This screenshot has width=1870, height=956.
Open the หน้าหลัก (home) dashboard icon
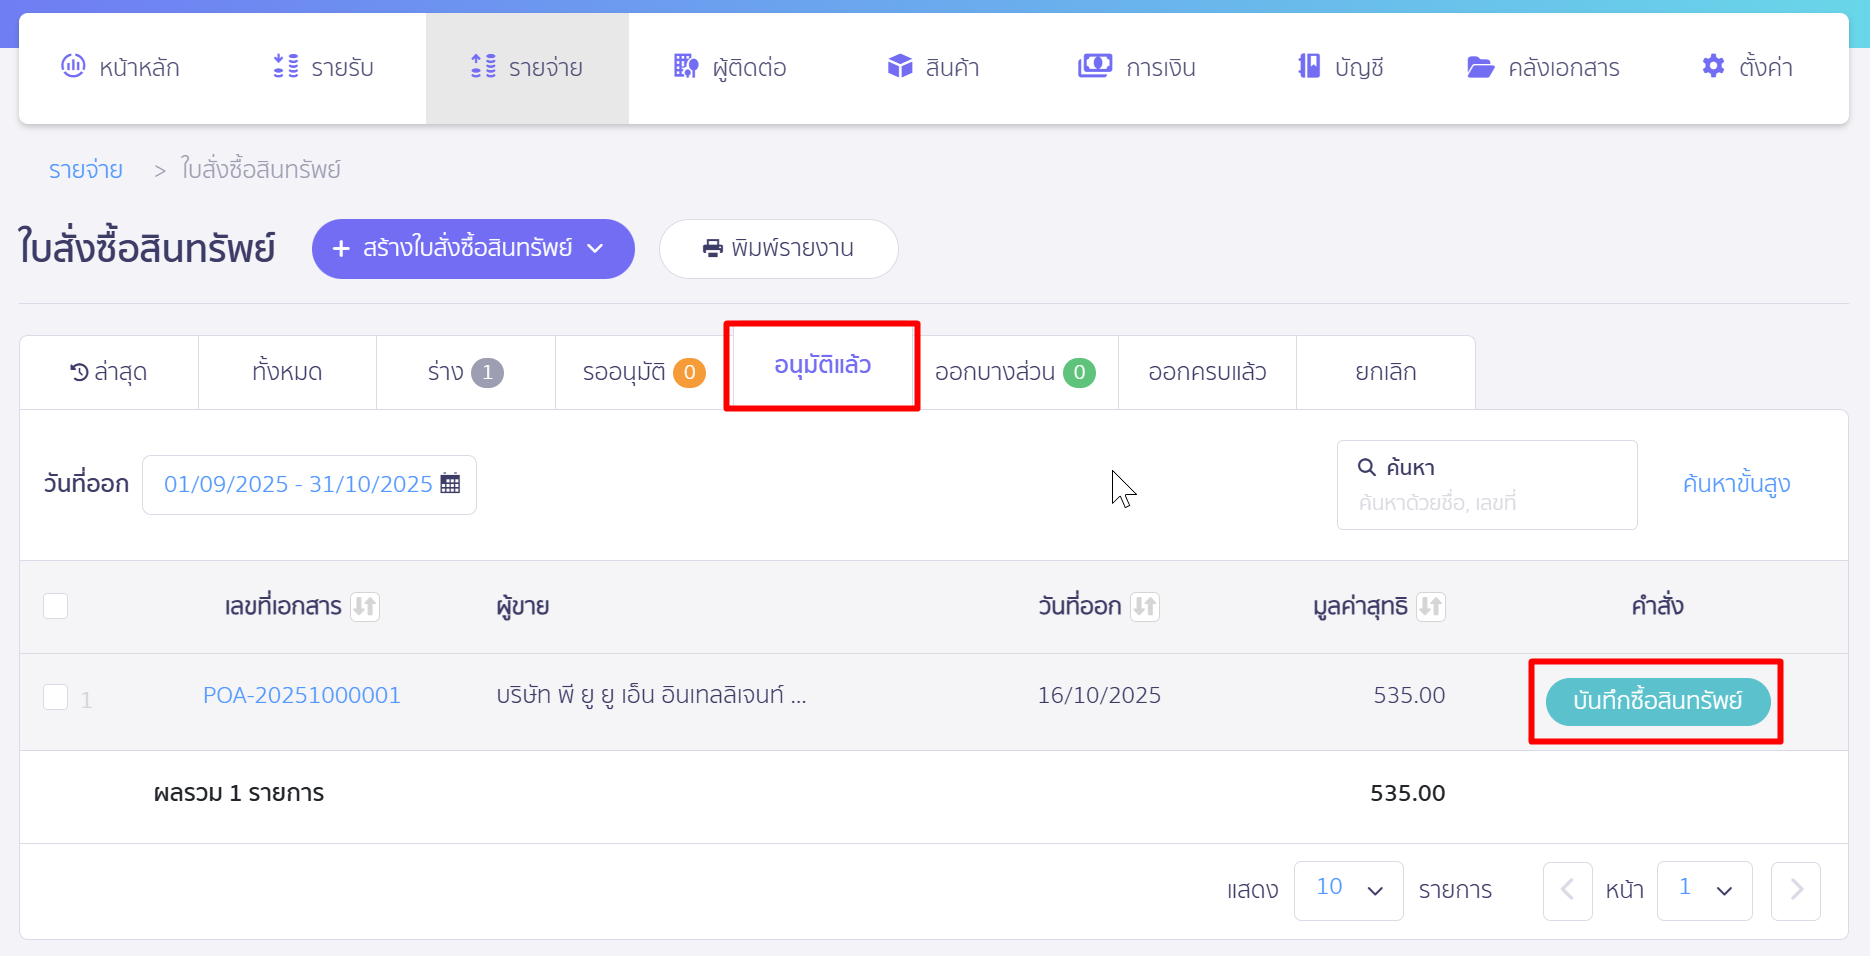pyautogui.click(x=71, y=66)
